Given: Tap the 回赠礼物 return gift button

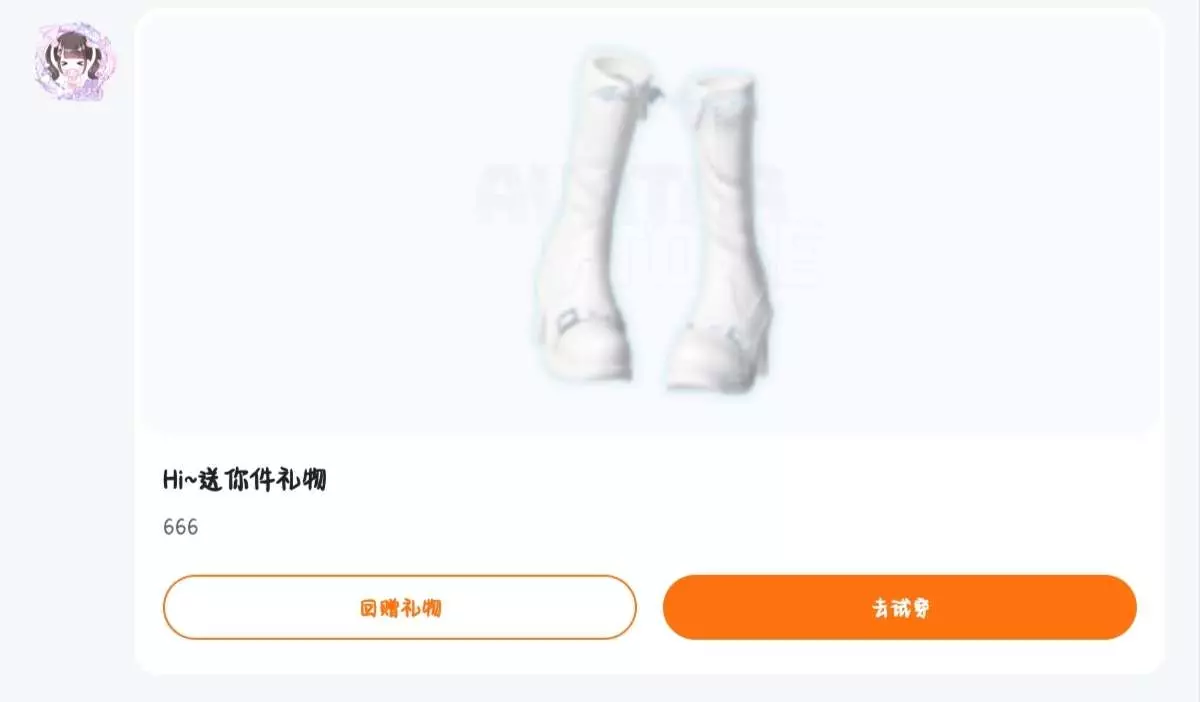Looking at the screenshot, I should click(x=400, y=607).
